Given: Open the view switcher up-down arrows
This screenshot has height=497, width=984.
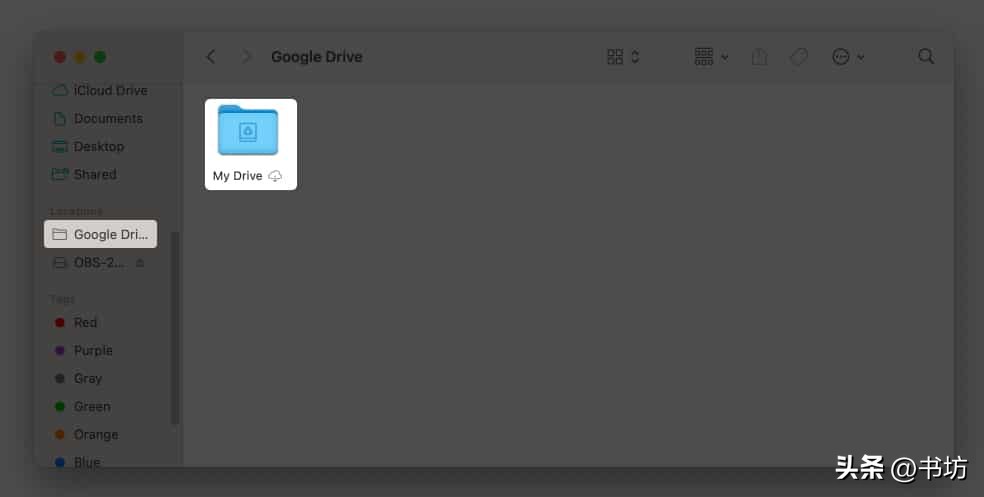Looking at the screenshot, I should click(635, 56).
